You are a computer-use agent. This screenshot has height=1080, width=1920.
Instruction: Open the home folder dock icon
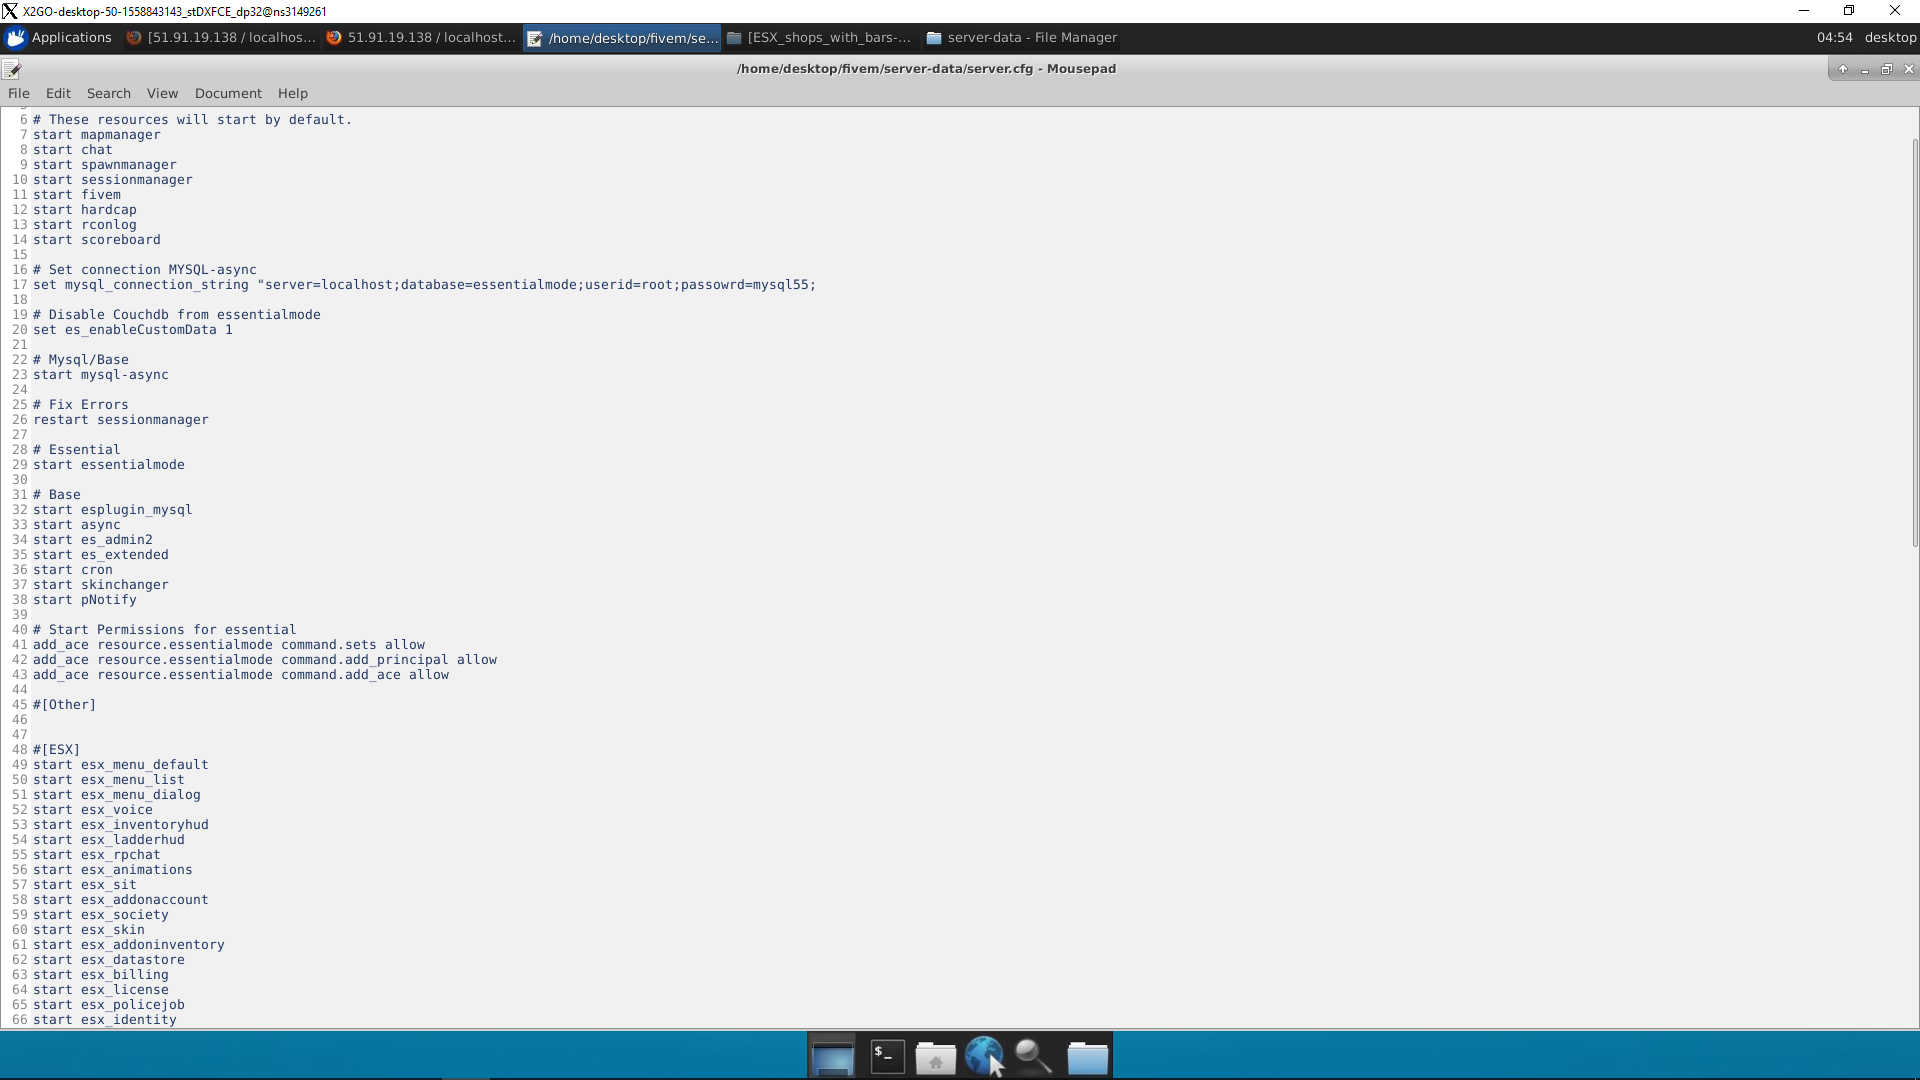[935, 1057]
